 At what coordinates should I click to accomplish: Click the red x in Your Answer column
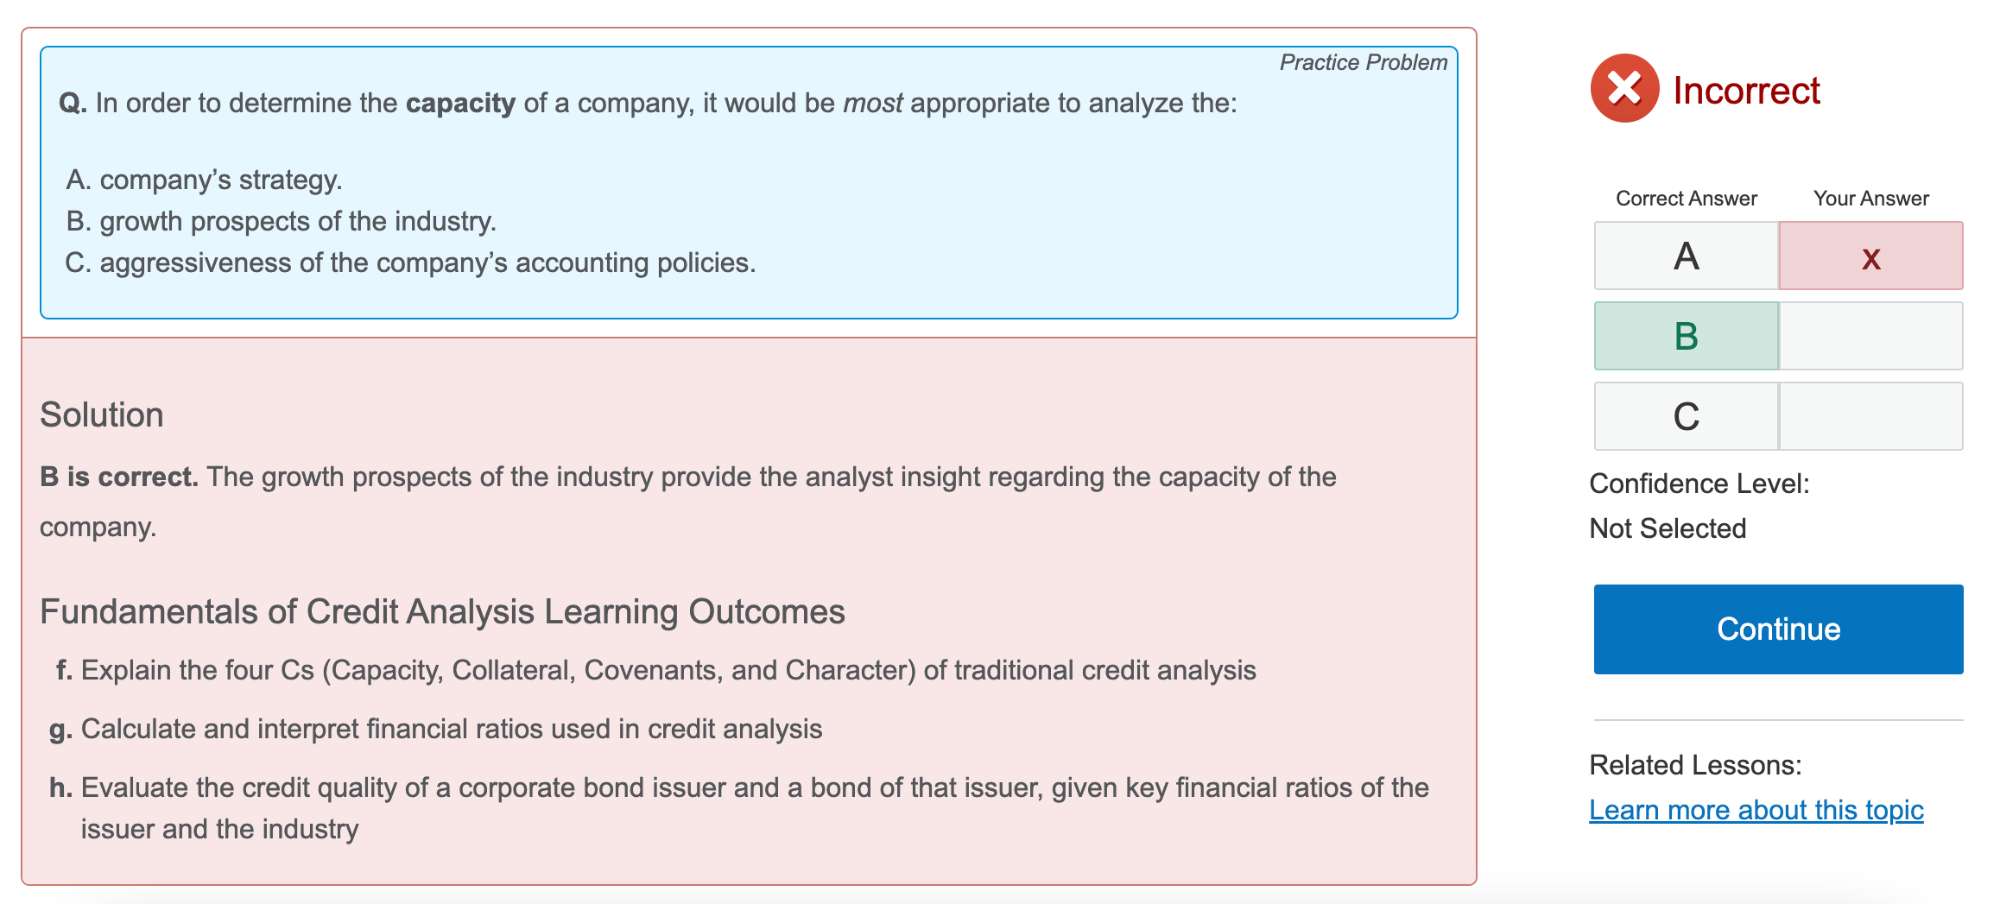pyautogui.click(x=1870, y=257)
